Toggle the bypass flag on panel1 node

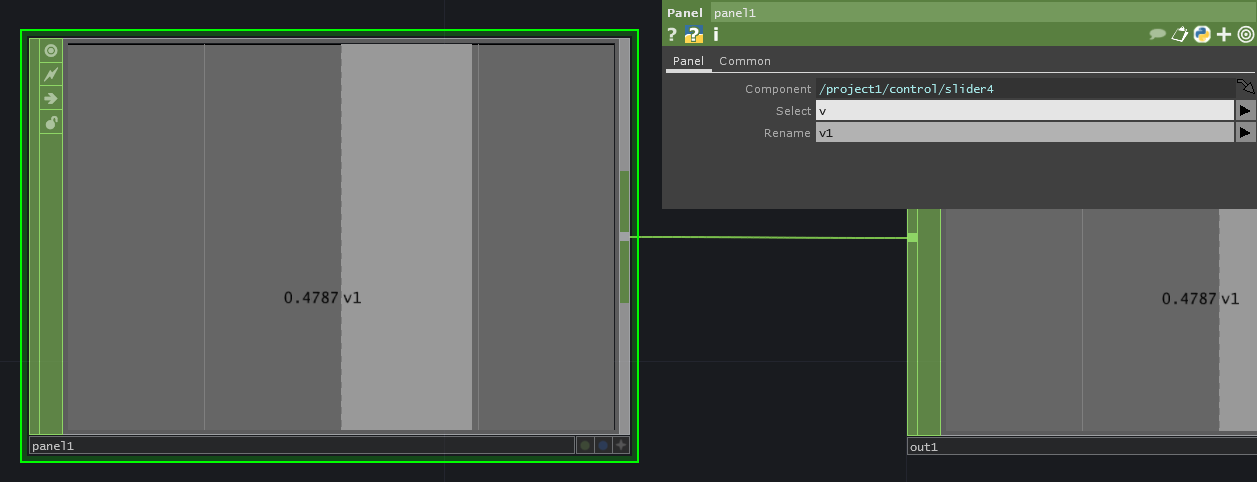[x=51, y=74]
